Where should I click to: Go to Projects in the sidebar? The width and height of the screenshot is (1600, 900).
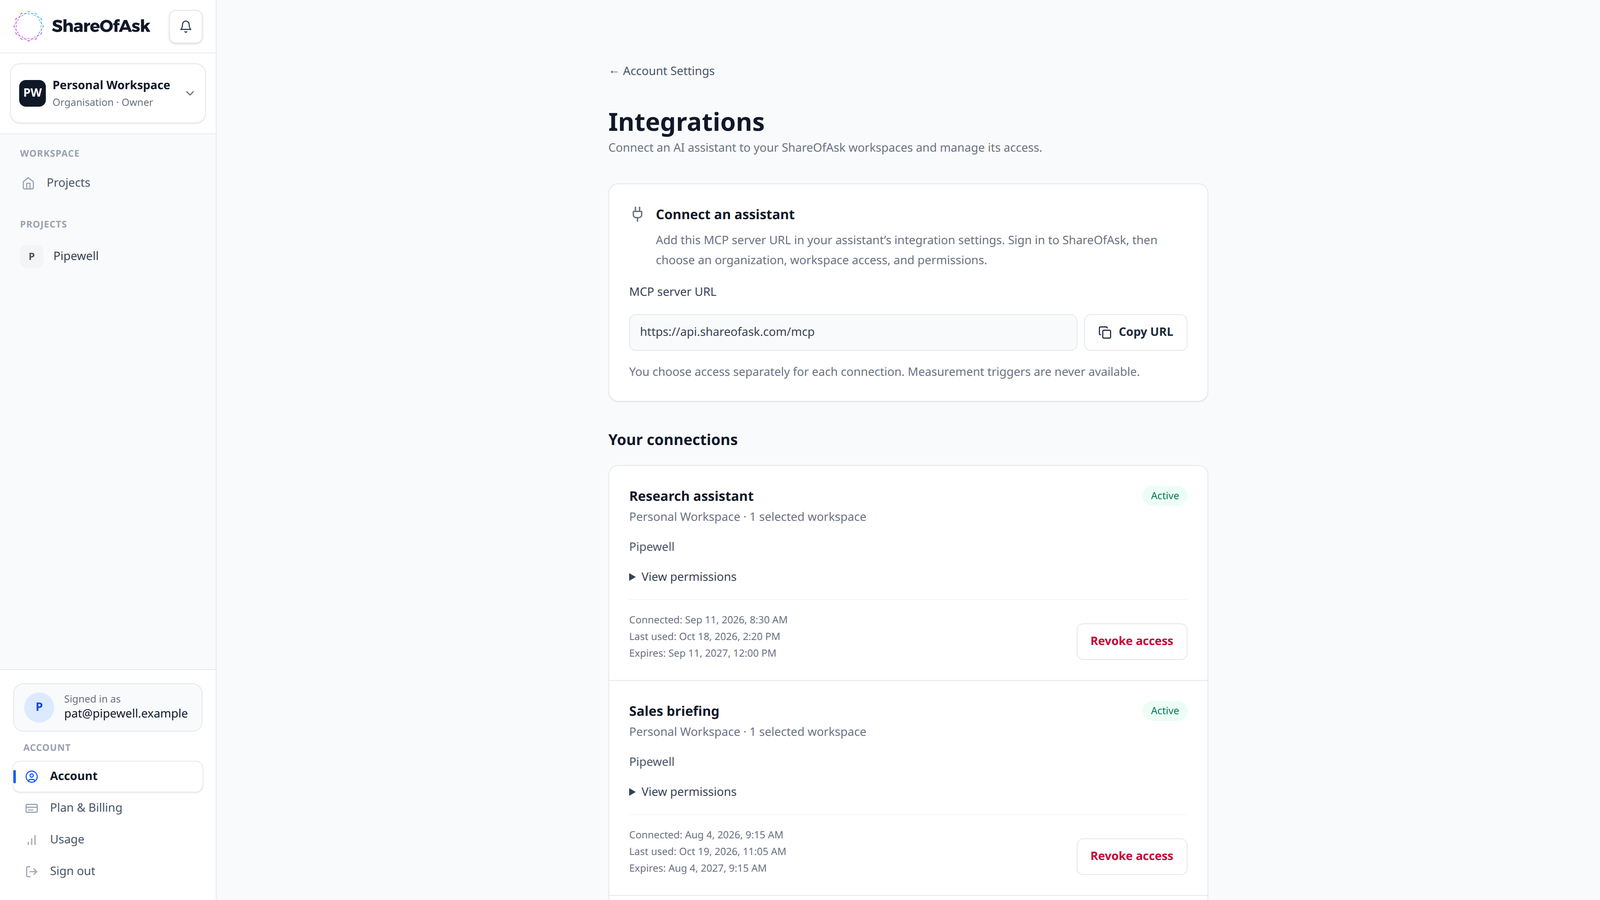click(x=108, y=183)
